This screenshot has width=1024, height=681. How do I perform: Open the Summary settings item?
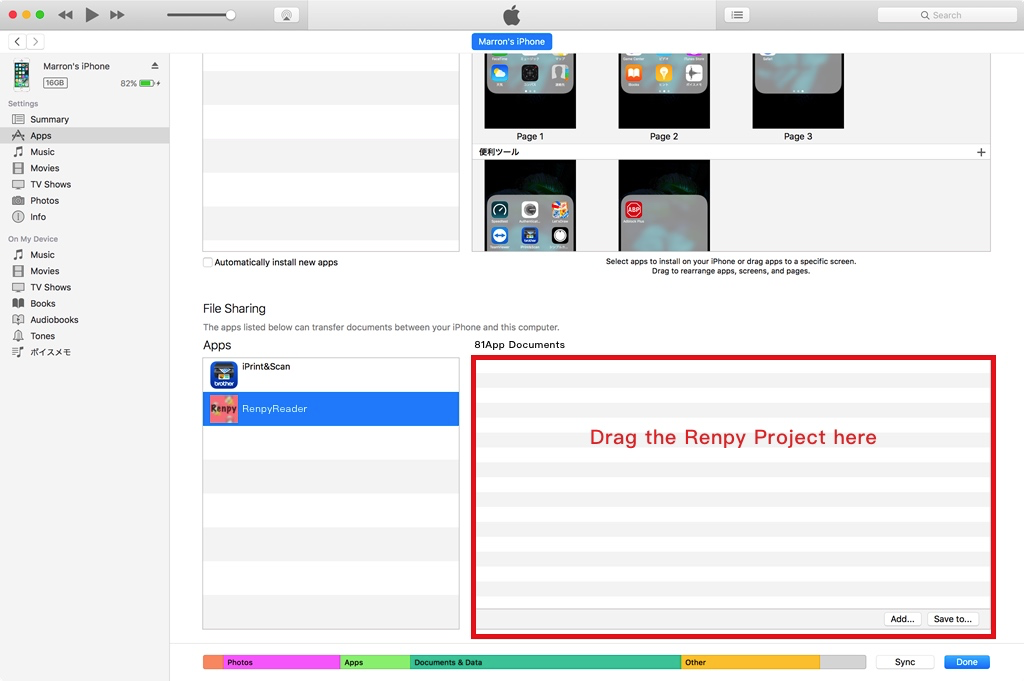(x=49, y=119)
